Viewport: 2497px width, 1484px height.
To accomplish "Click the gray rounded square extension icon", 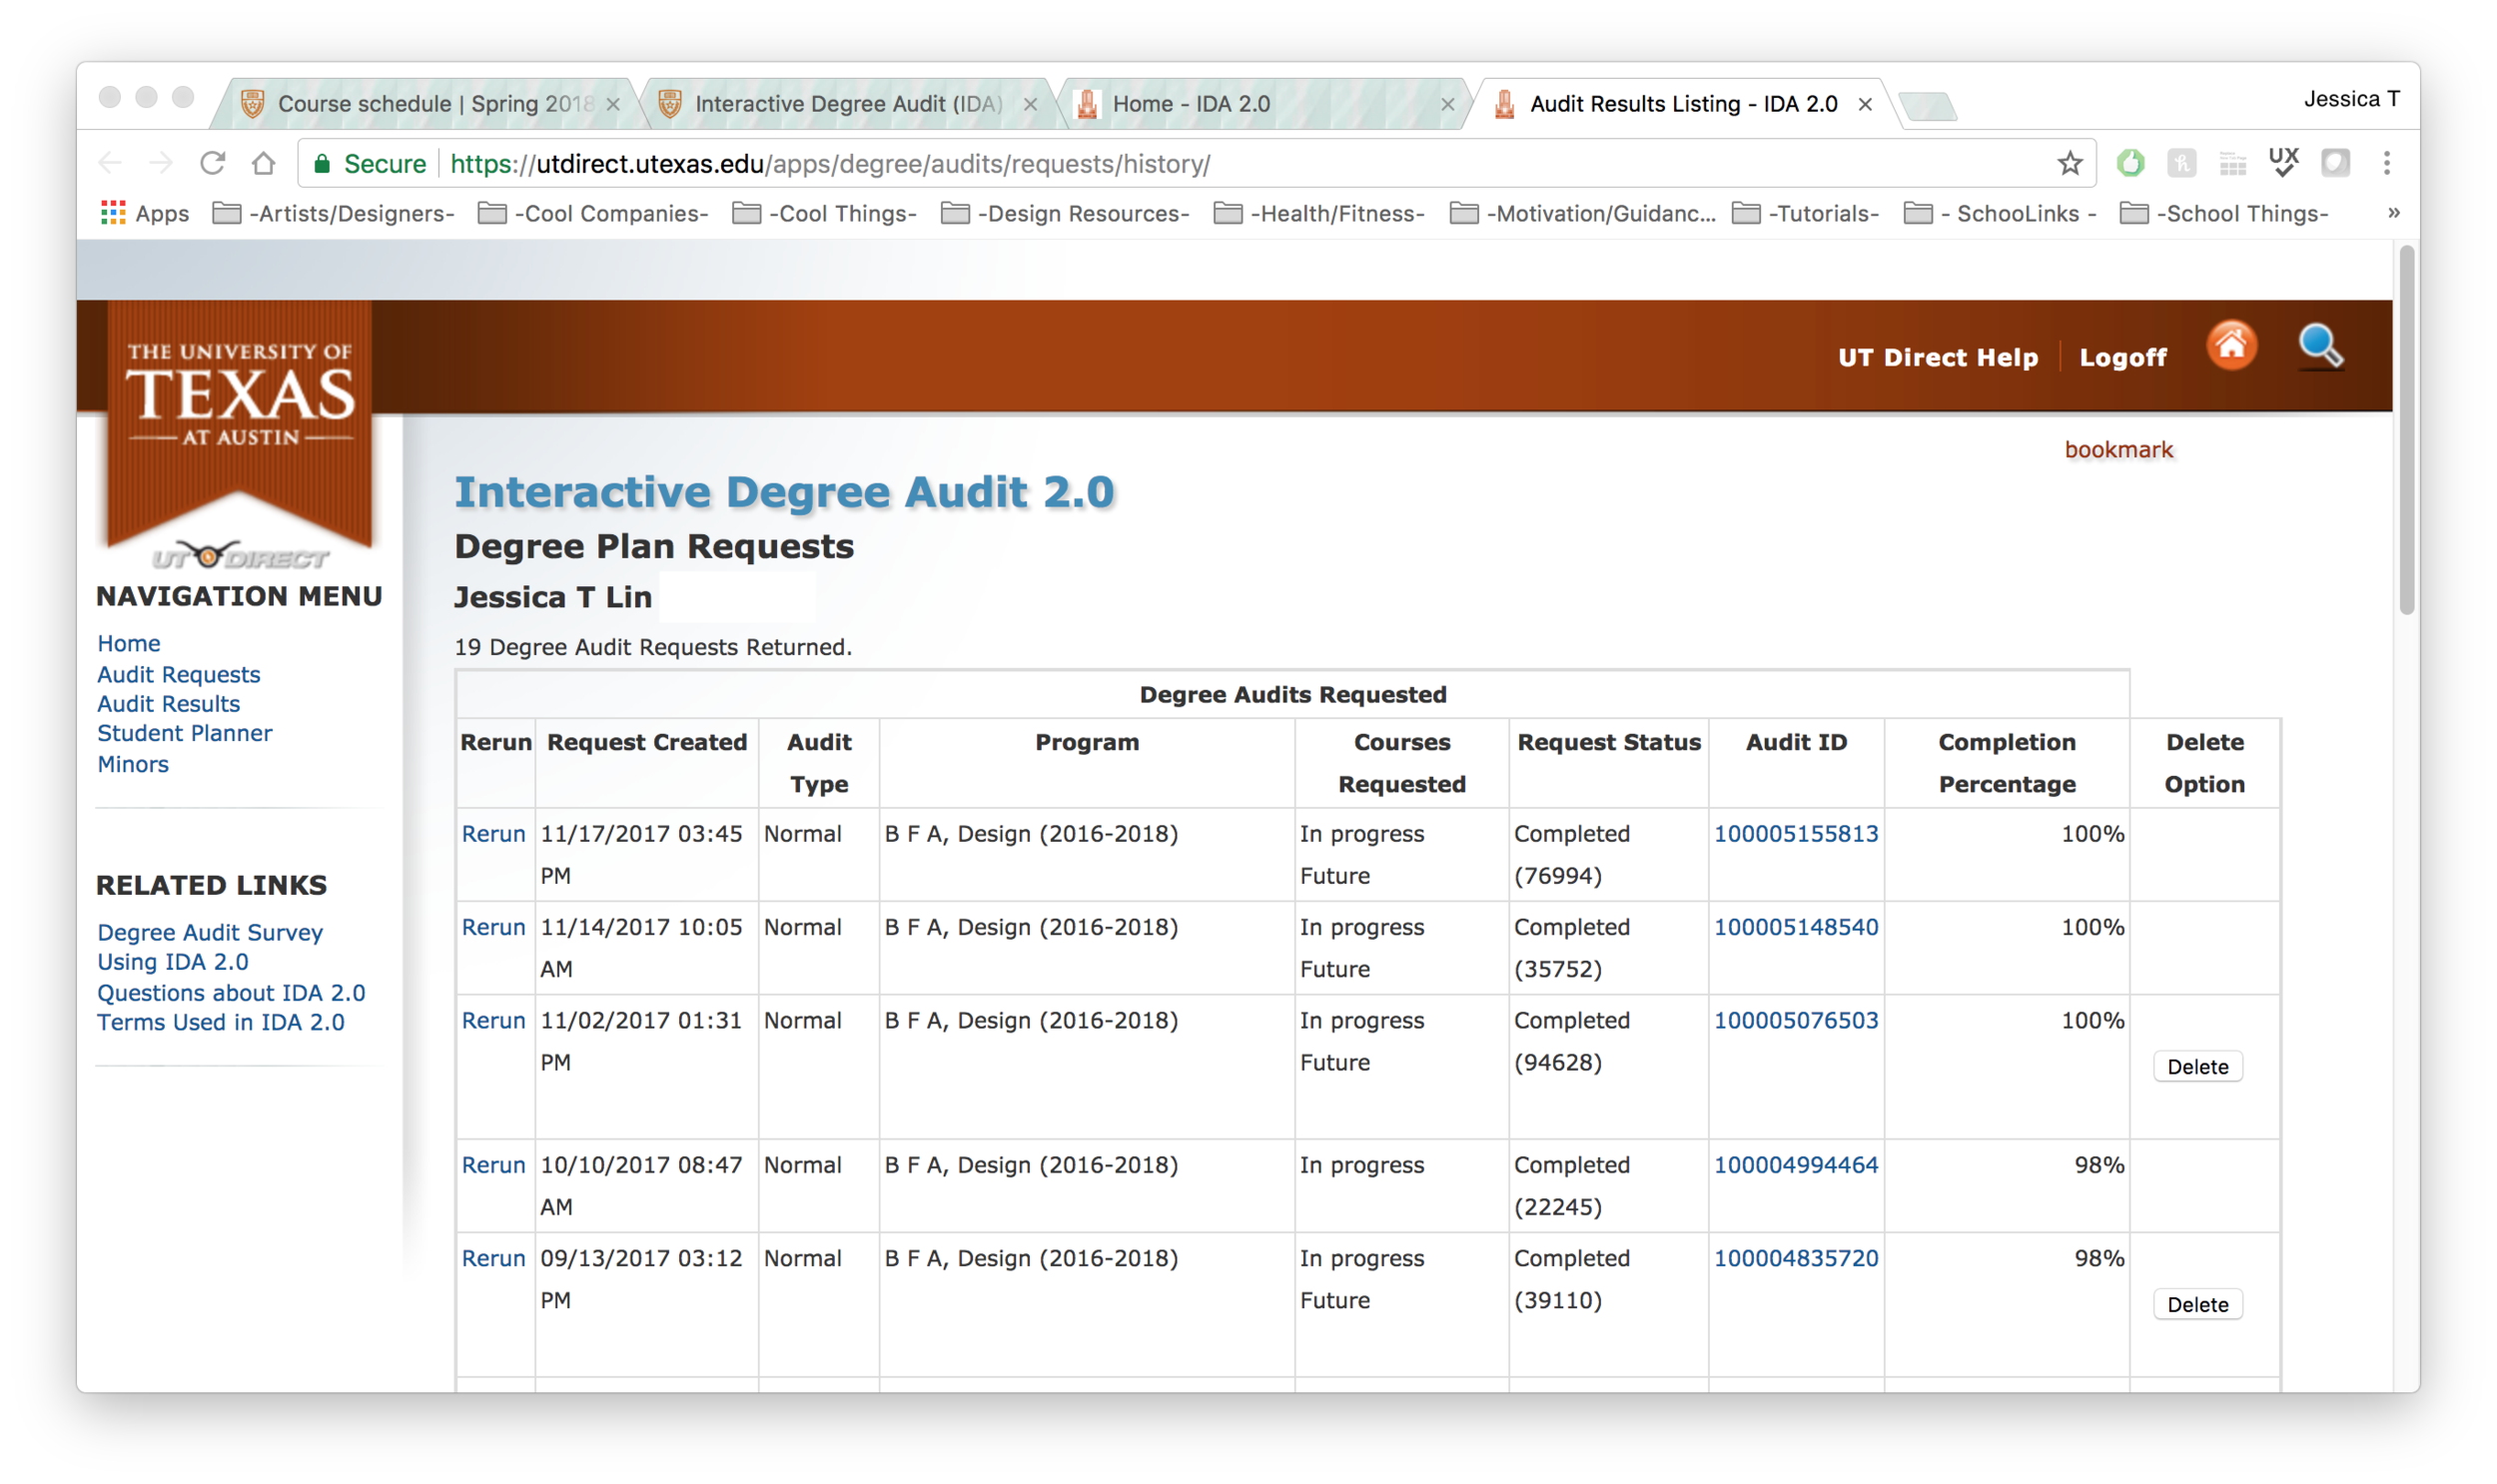I will (x=2335, y=163).
